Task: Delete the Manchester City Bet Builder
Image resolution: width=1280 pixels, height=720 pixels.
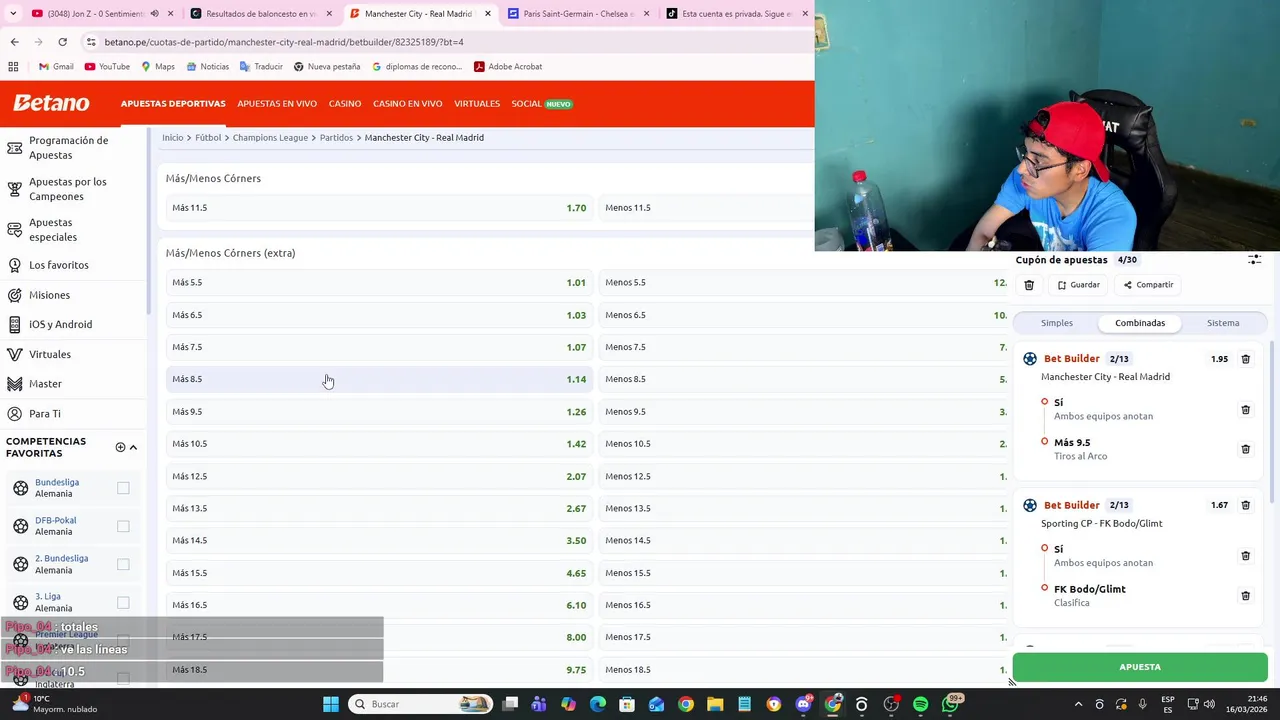Action: pos(1245,359)
